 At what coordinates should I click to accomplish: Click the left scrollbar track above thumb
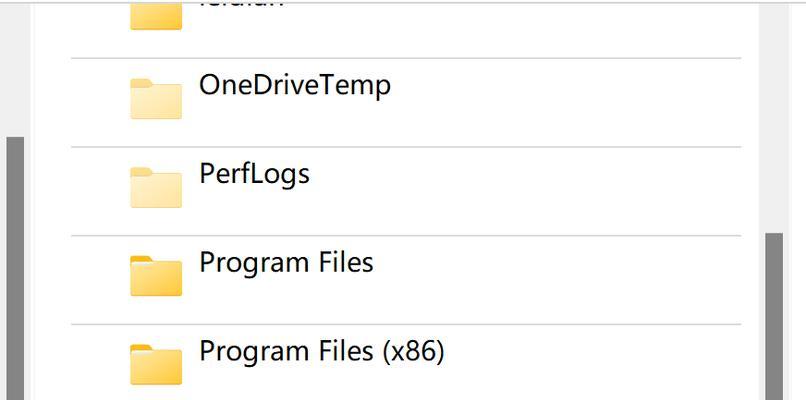pos(15,70)
